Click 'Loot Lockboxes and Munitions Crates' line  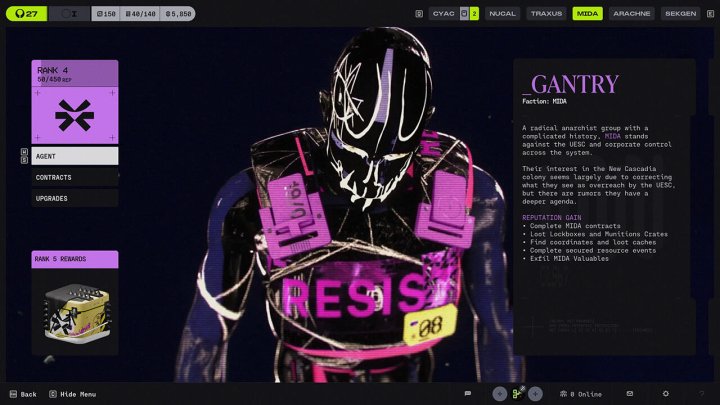coord(595,234)
